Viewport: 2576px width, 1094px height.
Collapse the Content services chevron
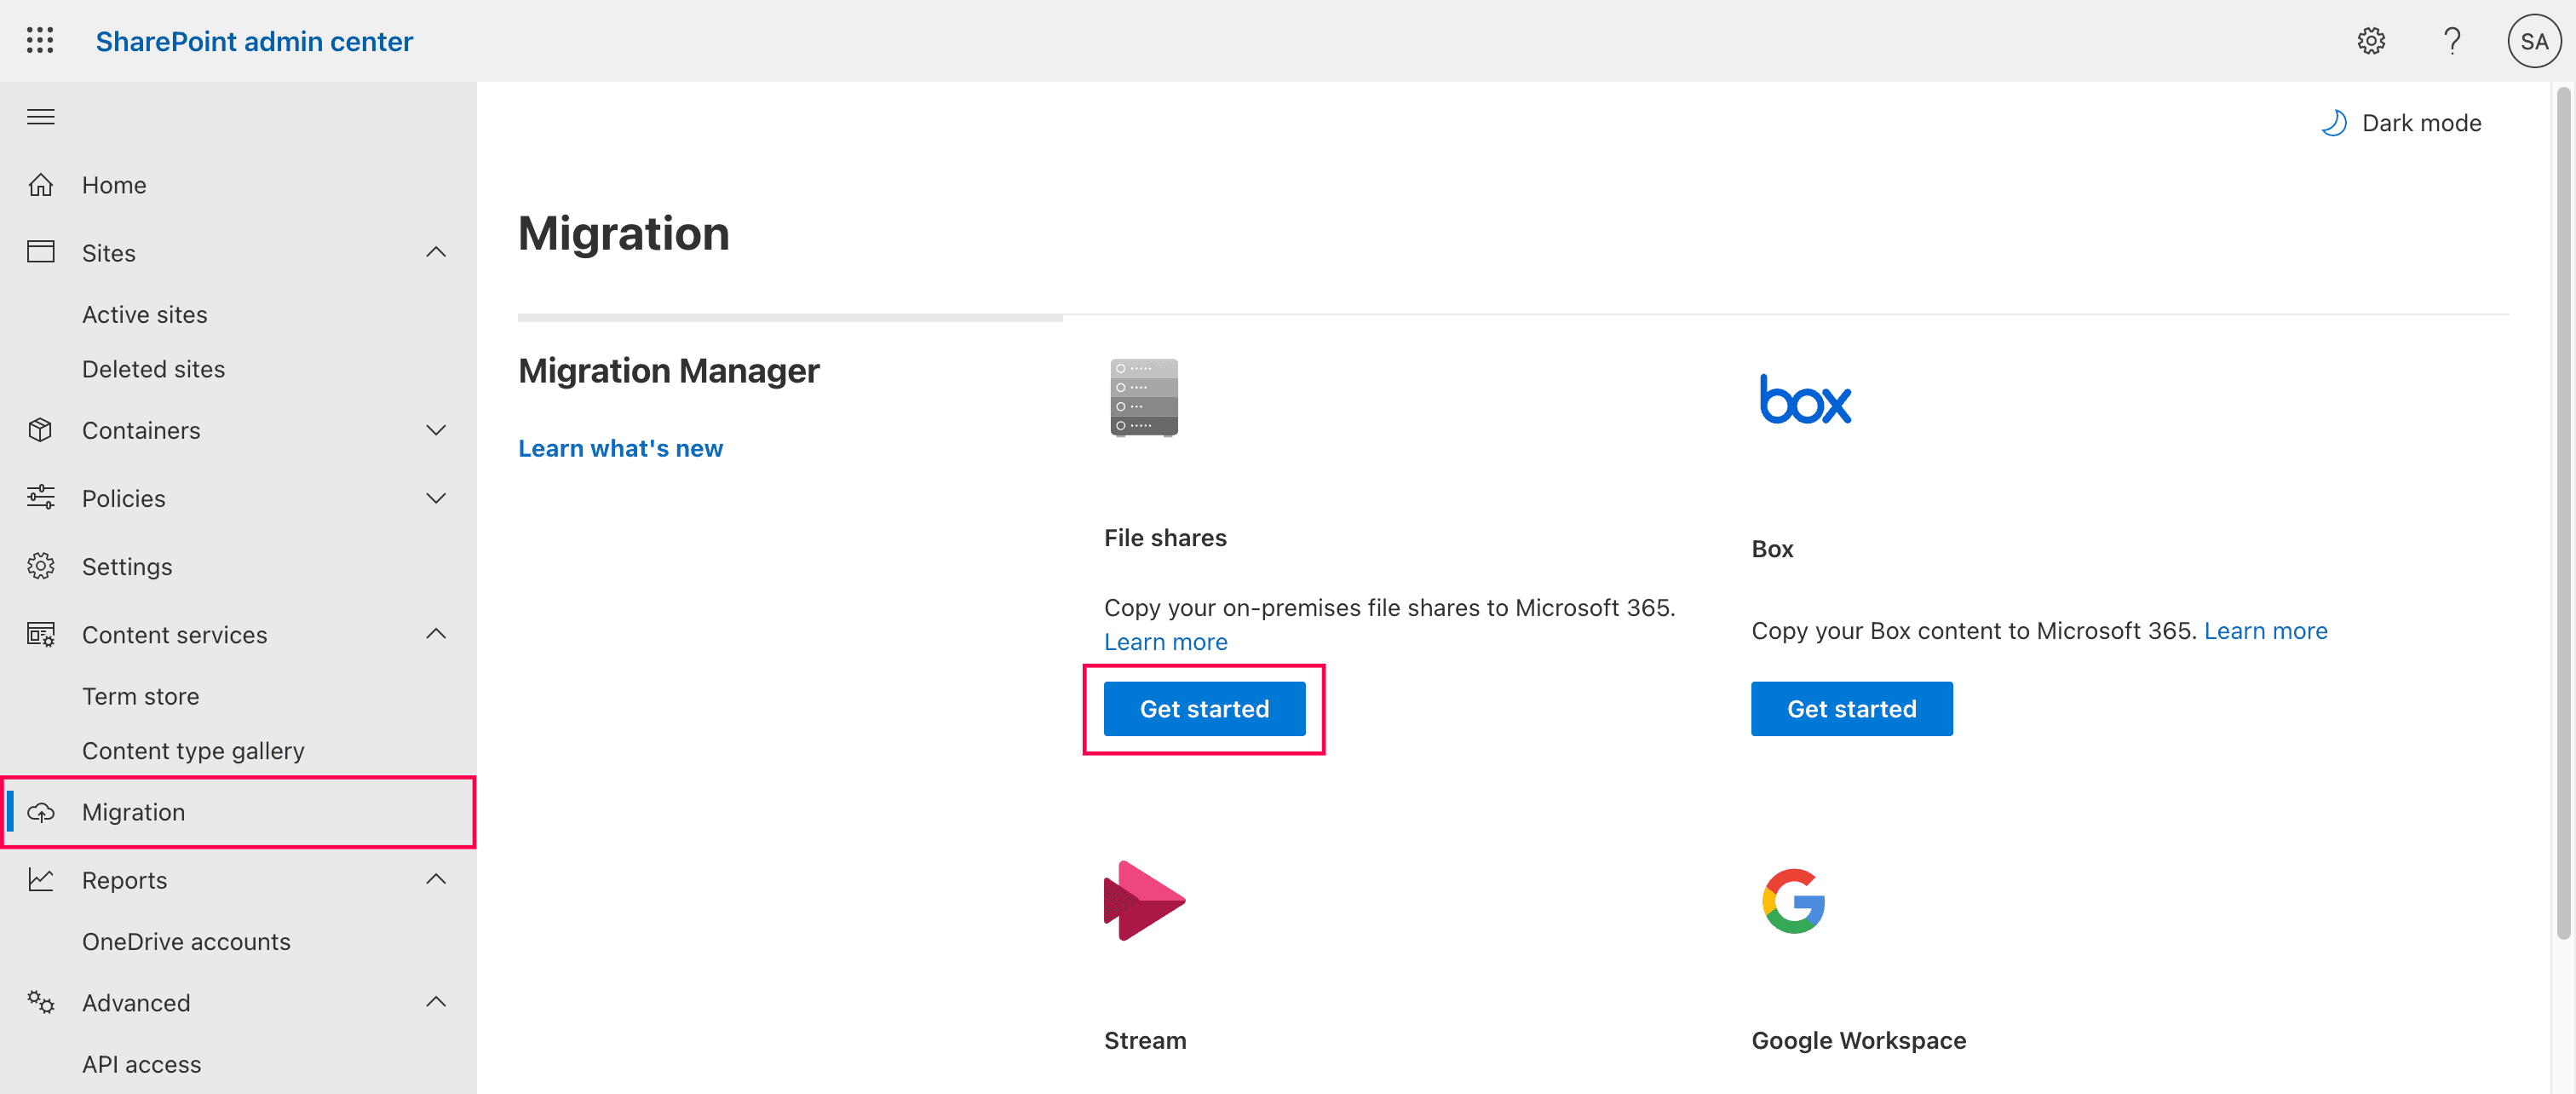pos(436,634)
